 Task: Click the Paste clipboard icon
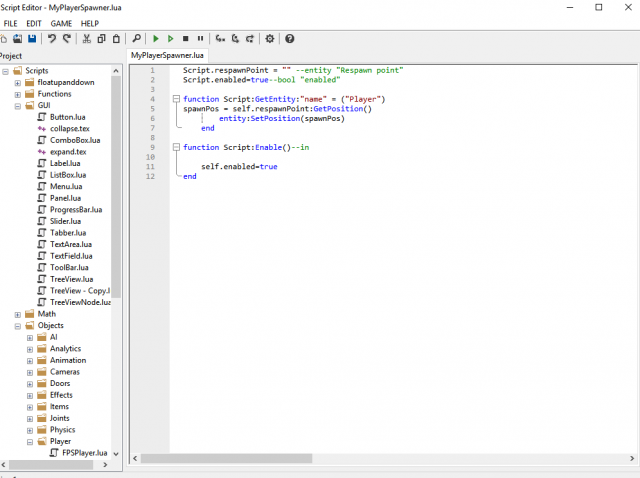coord(115,38)
